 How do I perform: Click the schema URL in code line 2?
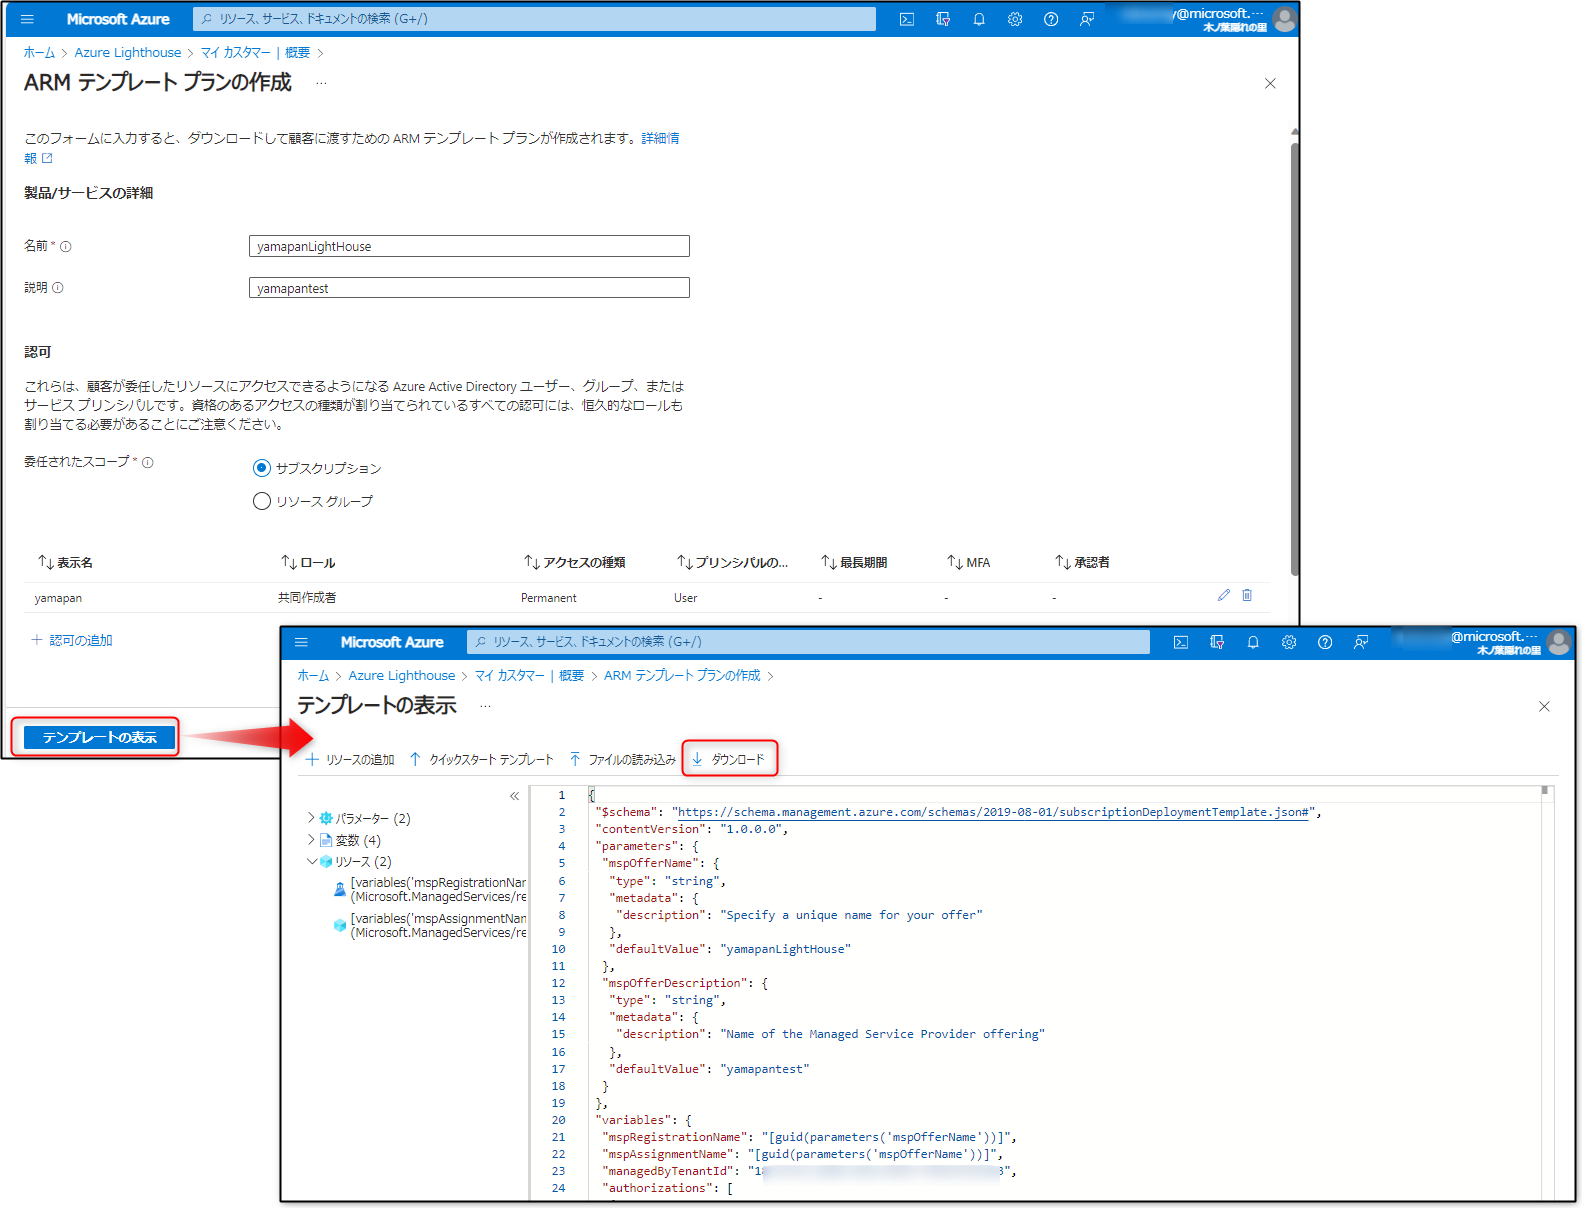pos(993,812)
